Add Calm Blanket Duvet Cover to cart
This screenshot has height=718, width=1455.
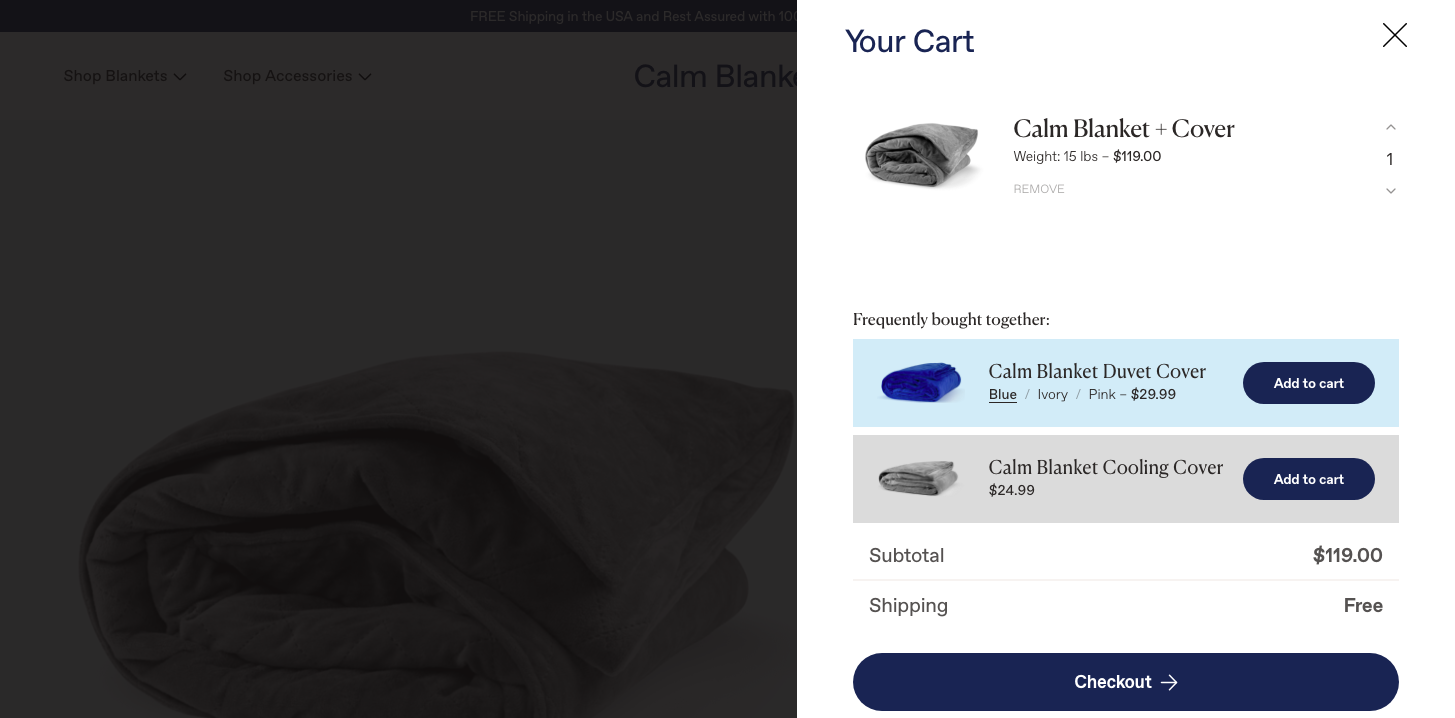(x=1308, y=383)
